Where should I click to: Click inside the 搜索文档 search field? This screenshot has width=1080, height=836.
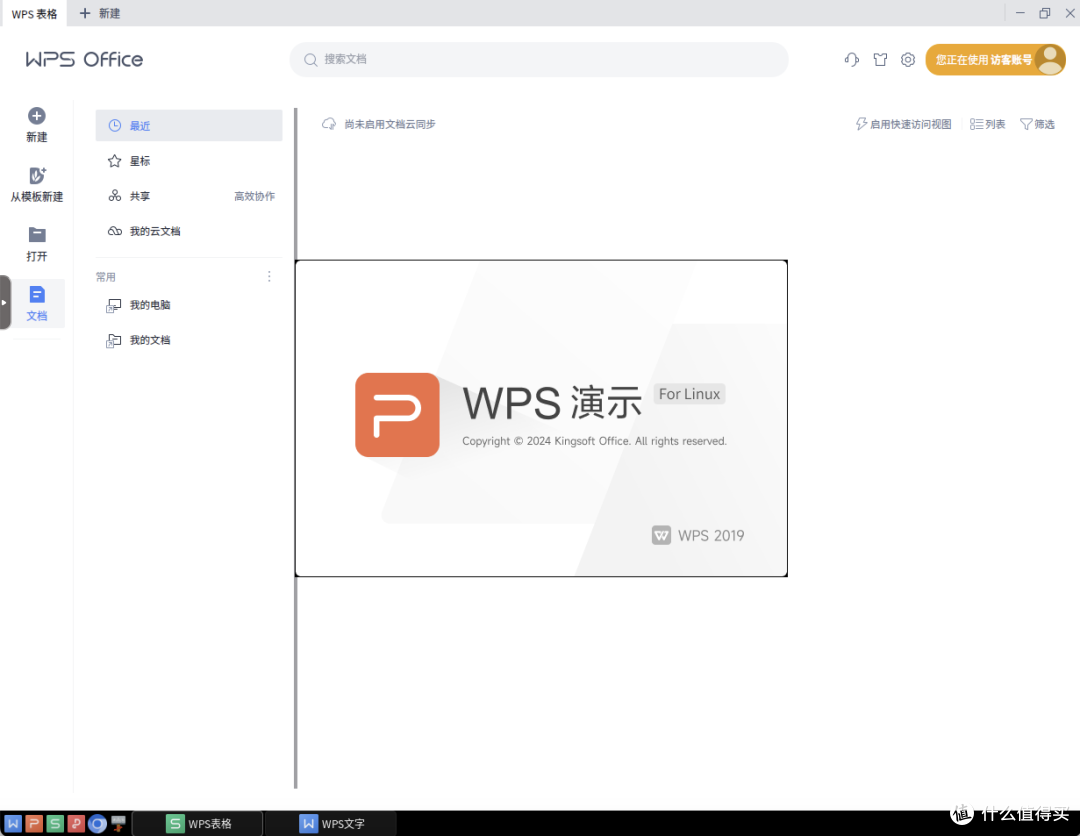click(x=538, y=60)
